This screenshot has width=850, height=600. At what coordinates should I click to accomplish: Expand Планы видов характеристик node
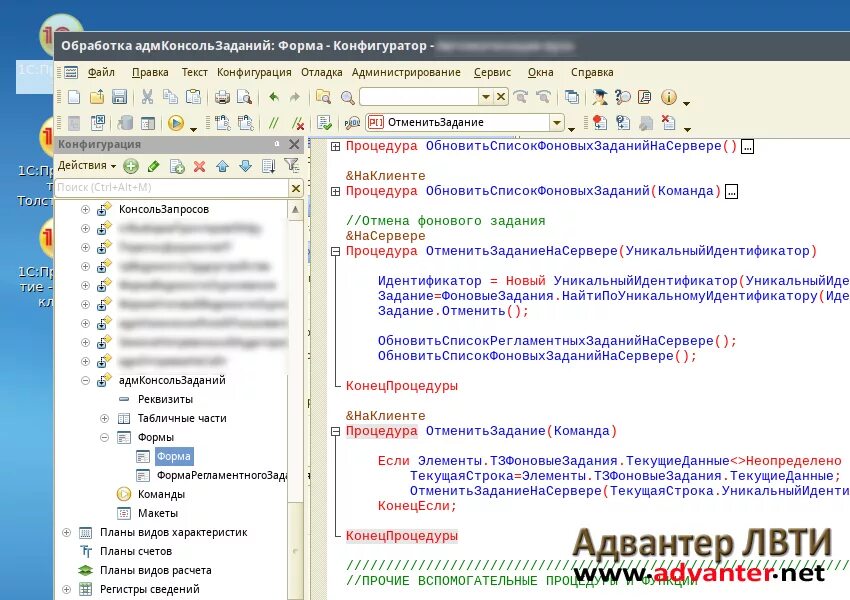point(66,532)
